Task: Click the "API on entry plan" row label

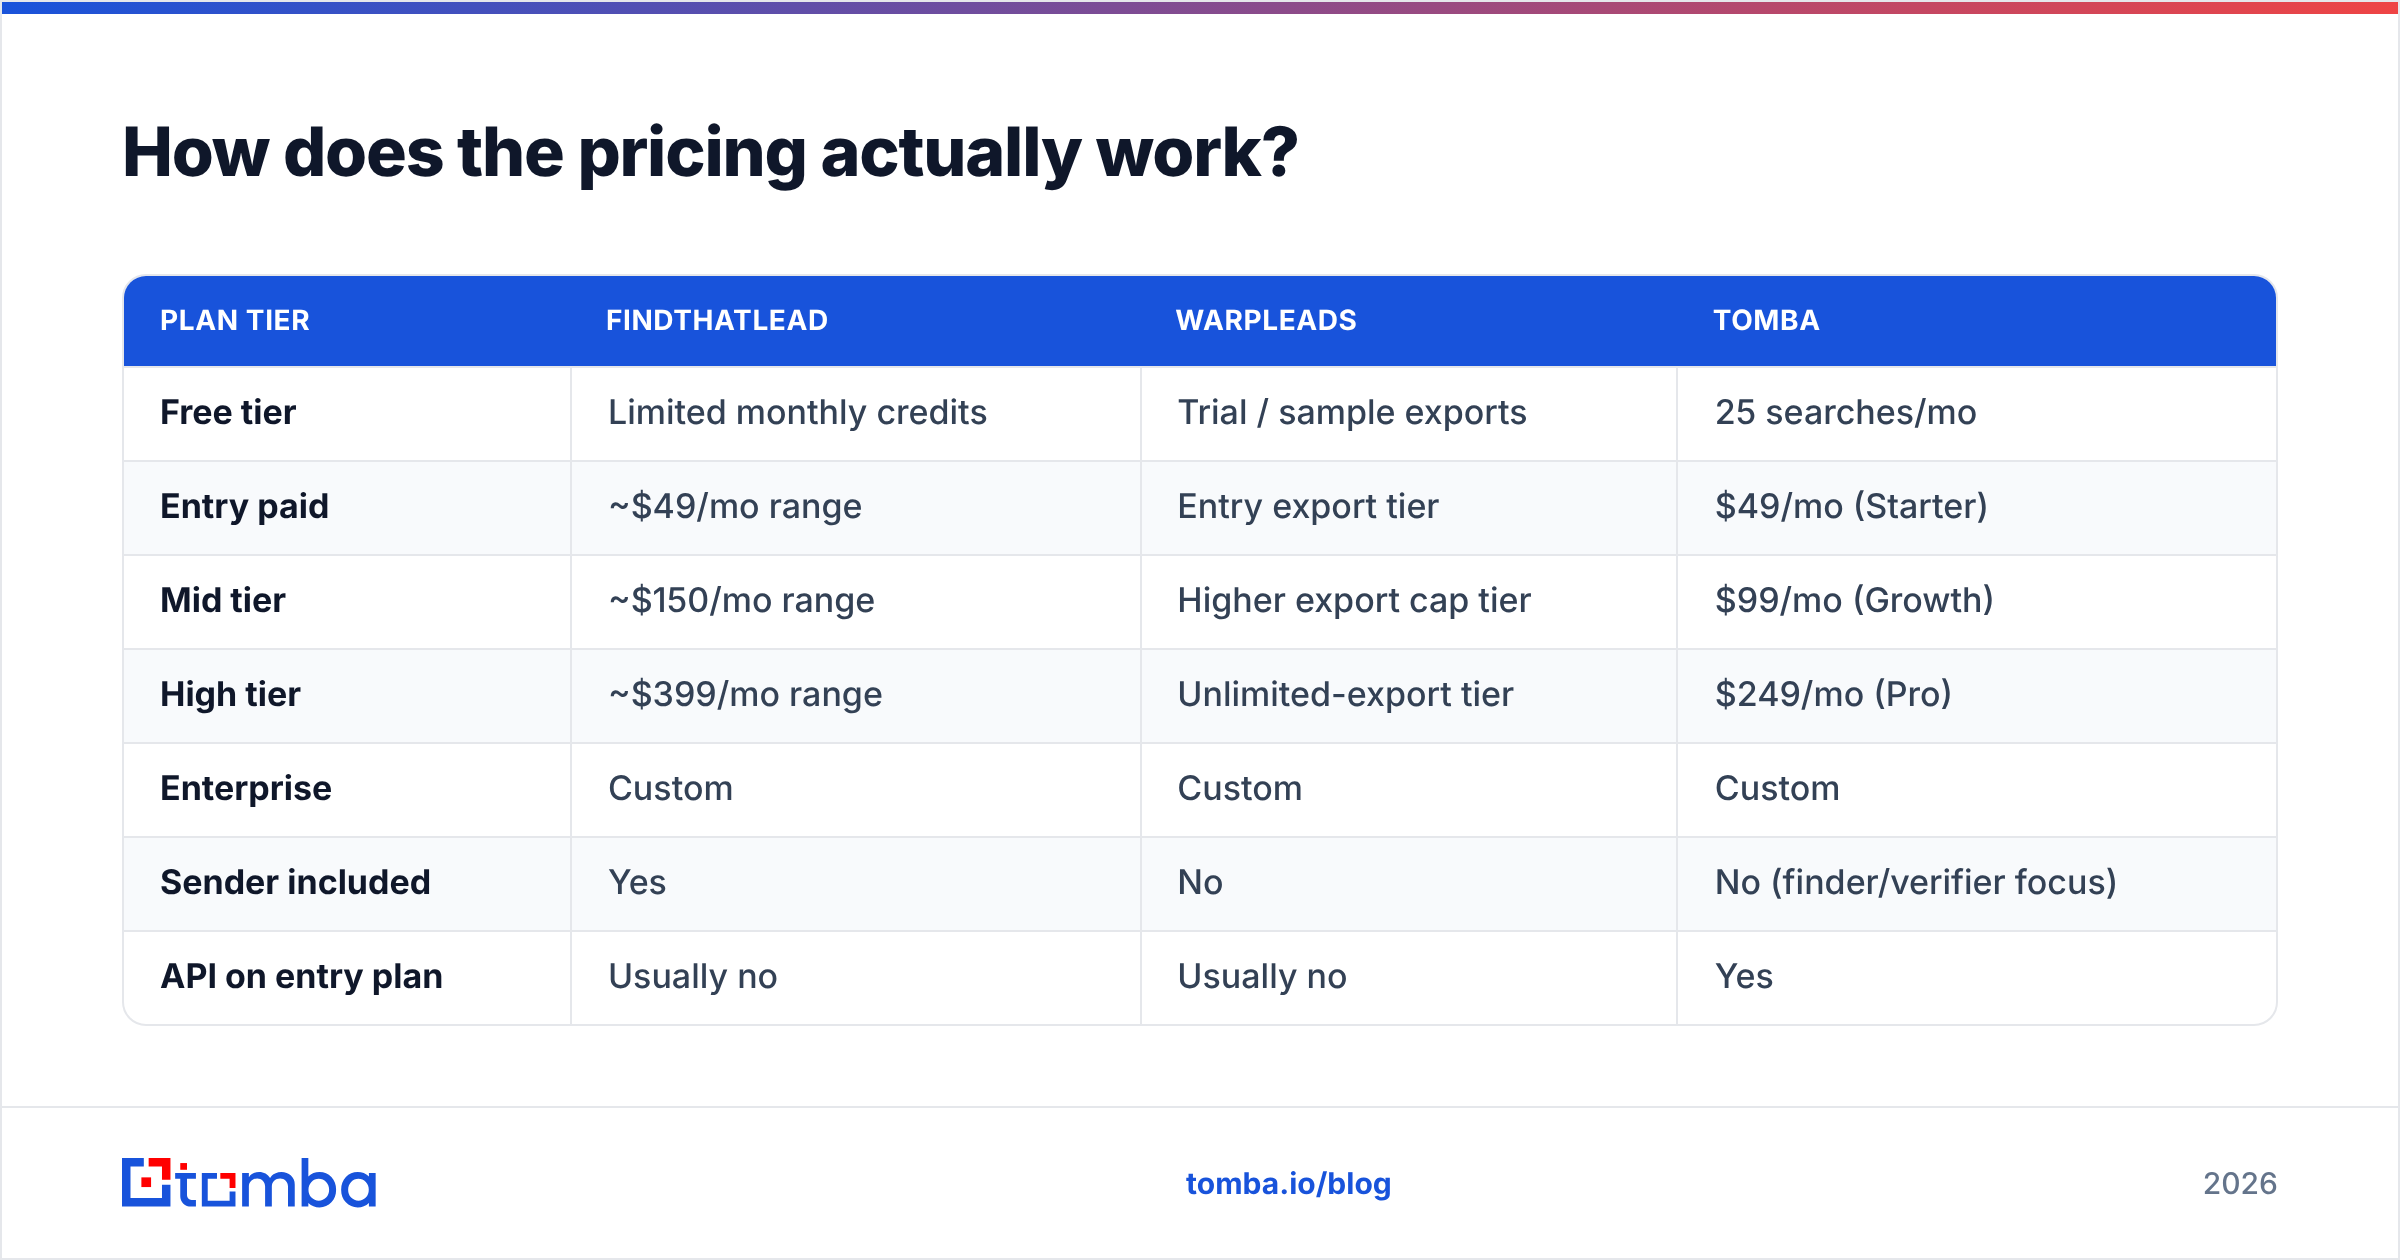Action: click(301, 976)
